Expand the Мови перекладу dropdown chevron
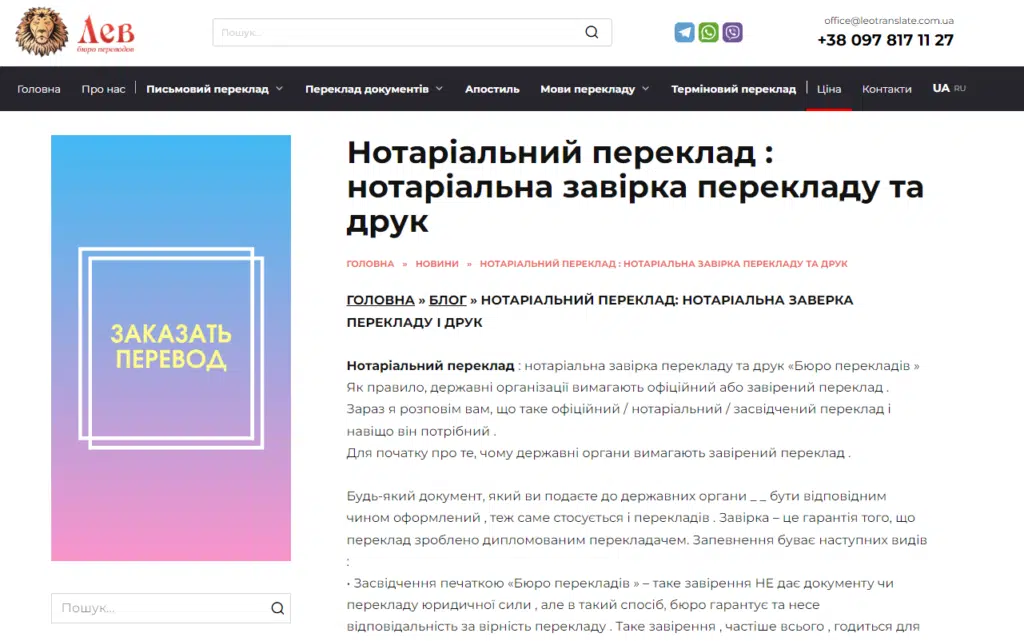Image resolution: width=1024 pixels, height=641 pixels. 646,89
